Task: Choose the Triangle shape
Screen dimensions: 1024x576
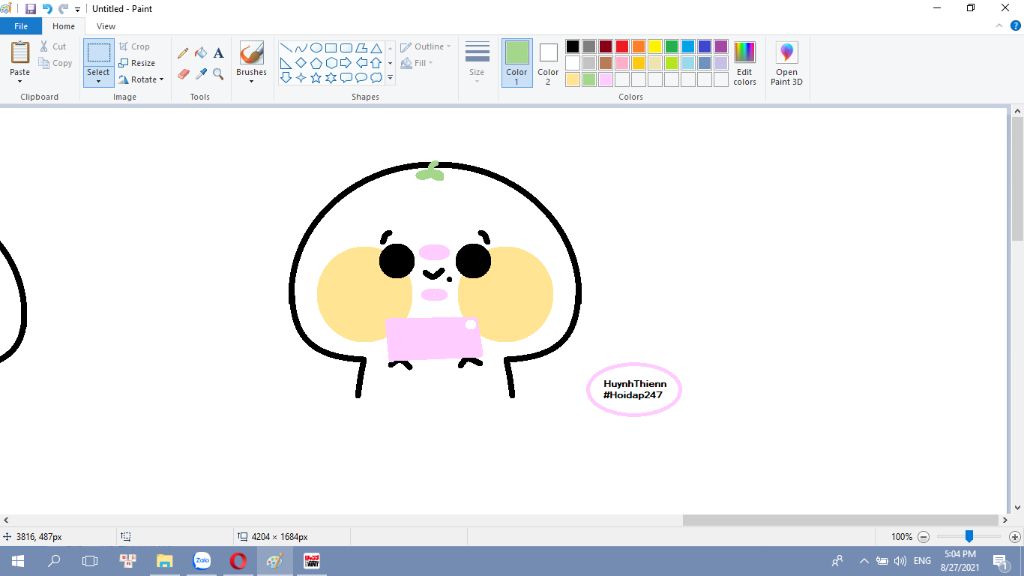Action: [376, 48]
